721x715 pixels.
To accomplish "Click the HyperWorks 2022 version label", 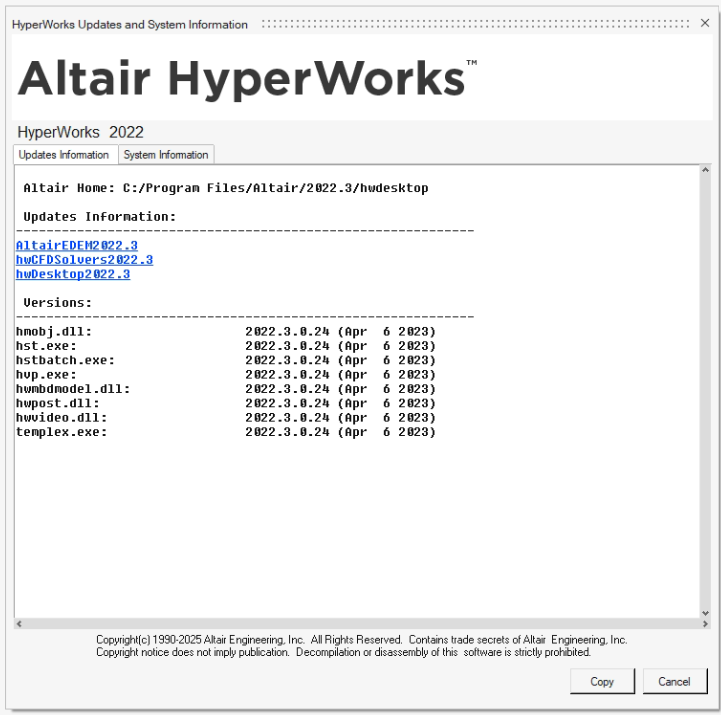I will click(80, 132).
